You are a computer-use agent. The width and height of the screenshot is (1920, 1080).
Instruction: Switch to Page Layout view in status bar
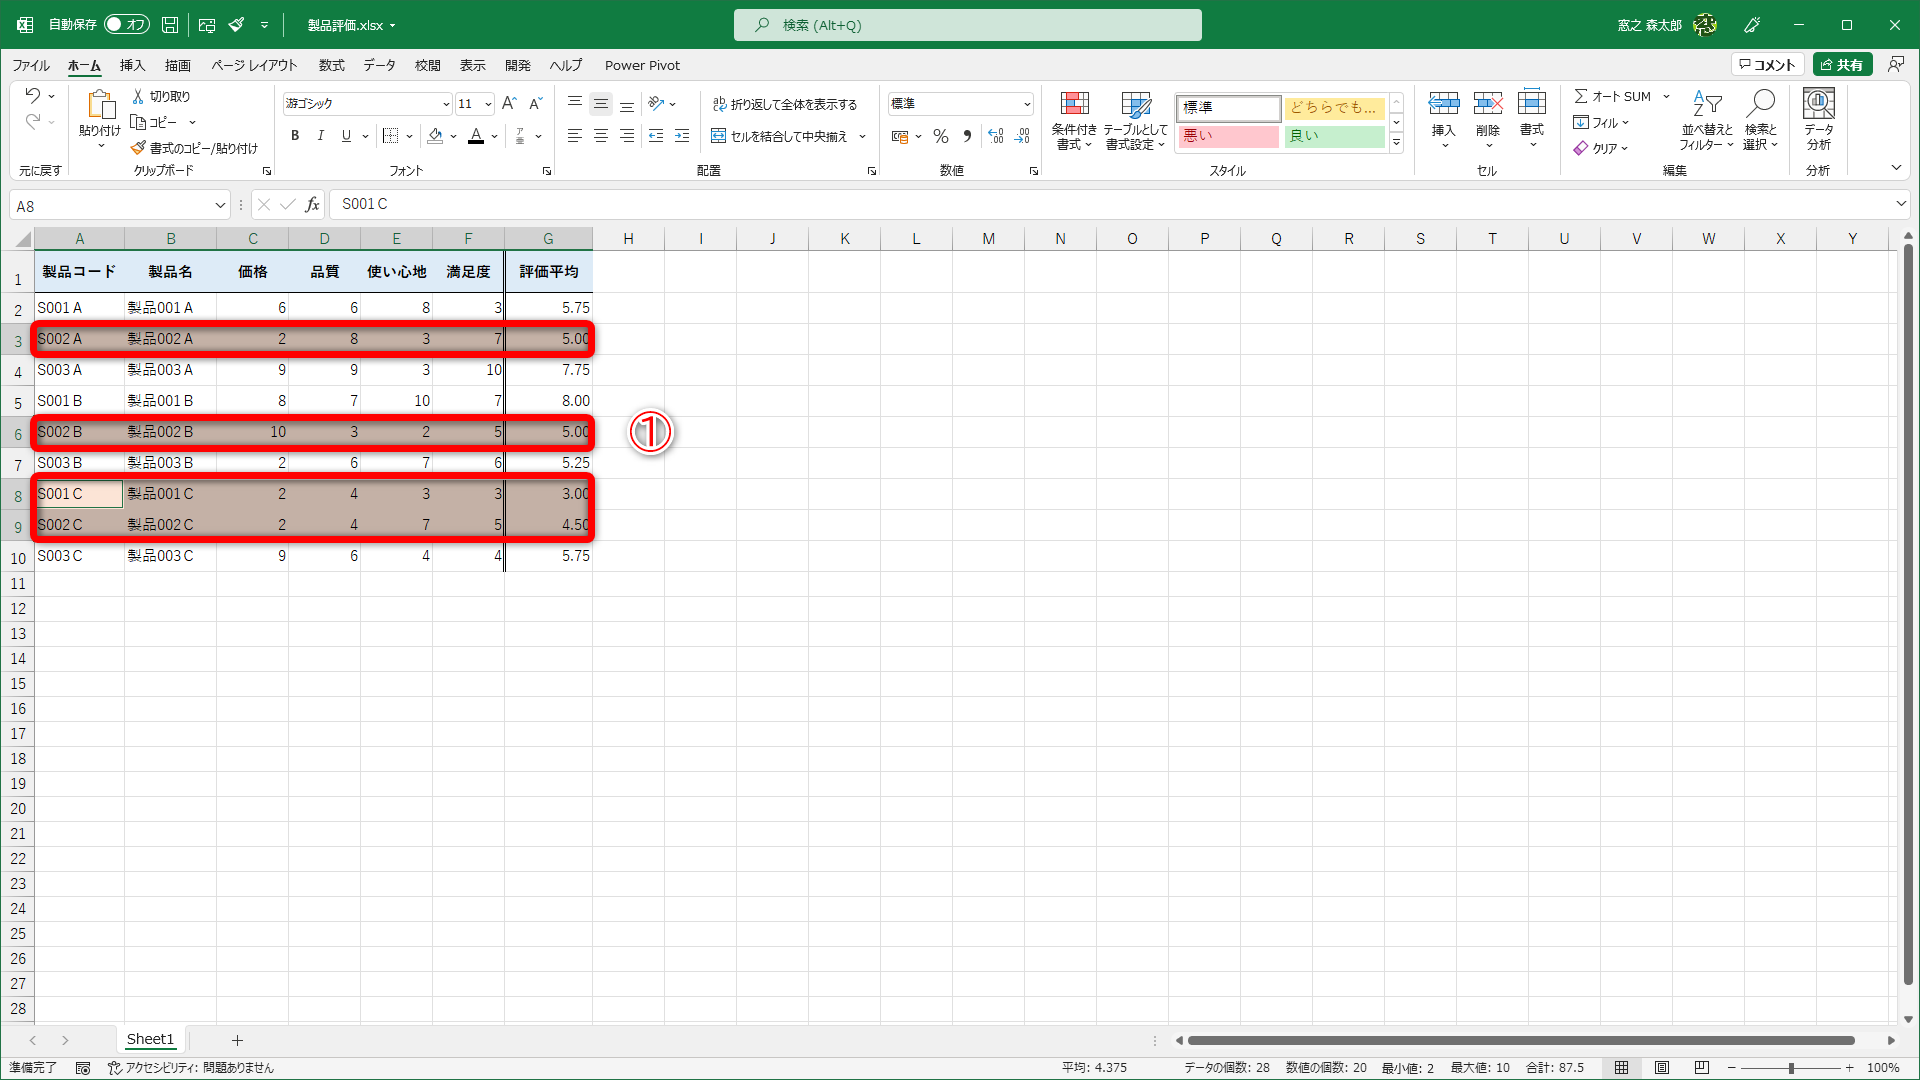click(x=1661, y=1068)
